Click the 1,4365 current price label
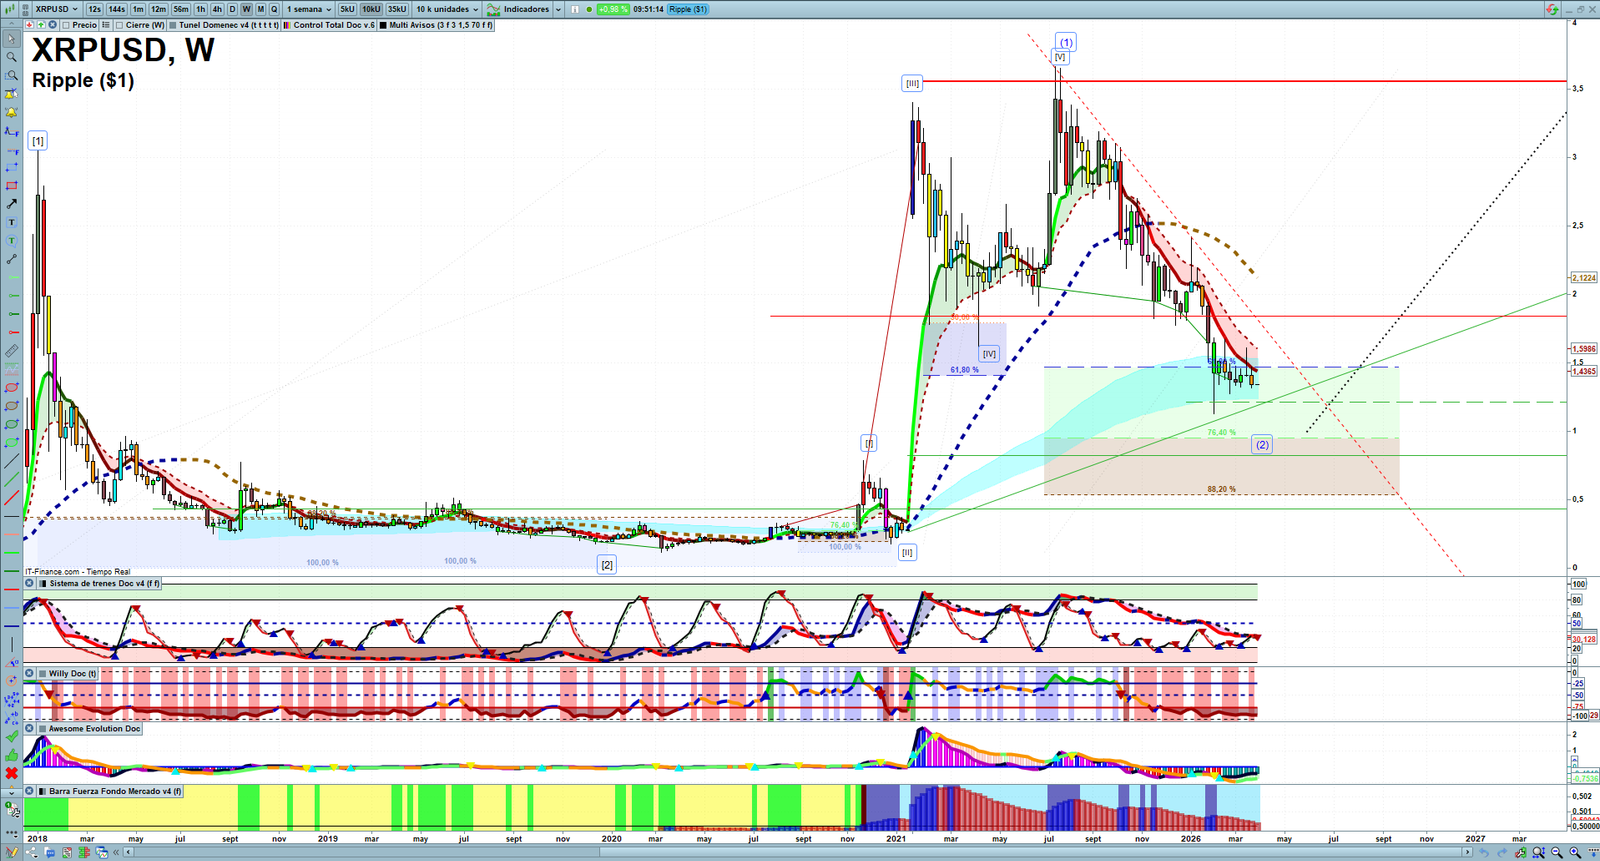1600x861 pixels. 1584,371
